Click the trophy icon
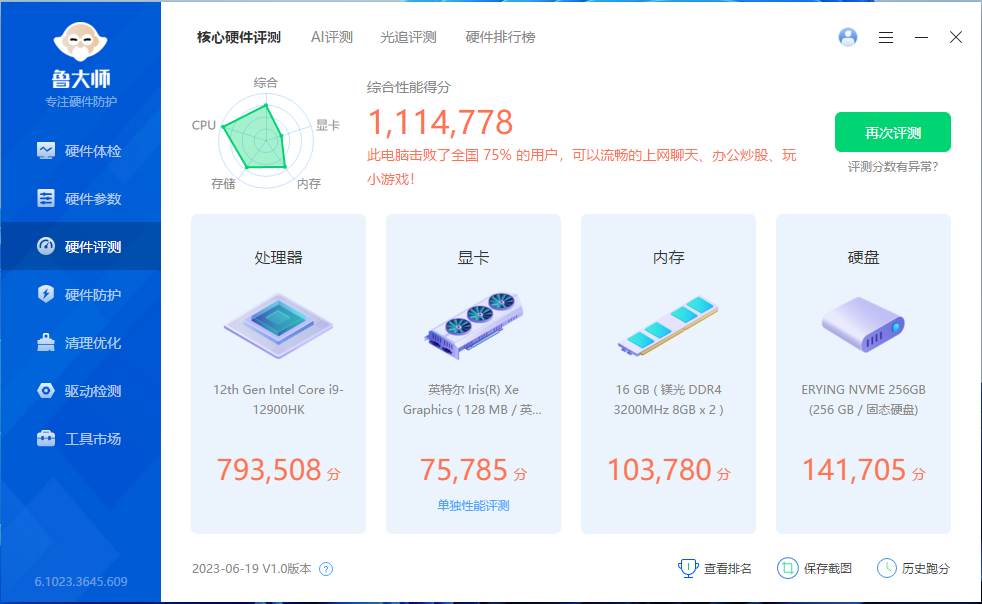Viewport: 982px width, 604px height. coord(688,568)
